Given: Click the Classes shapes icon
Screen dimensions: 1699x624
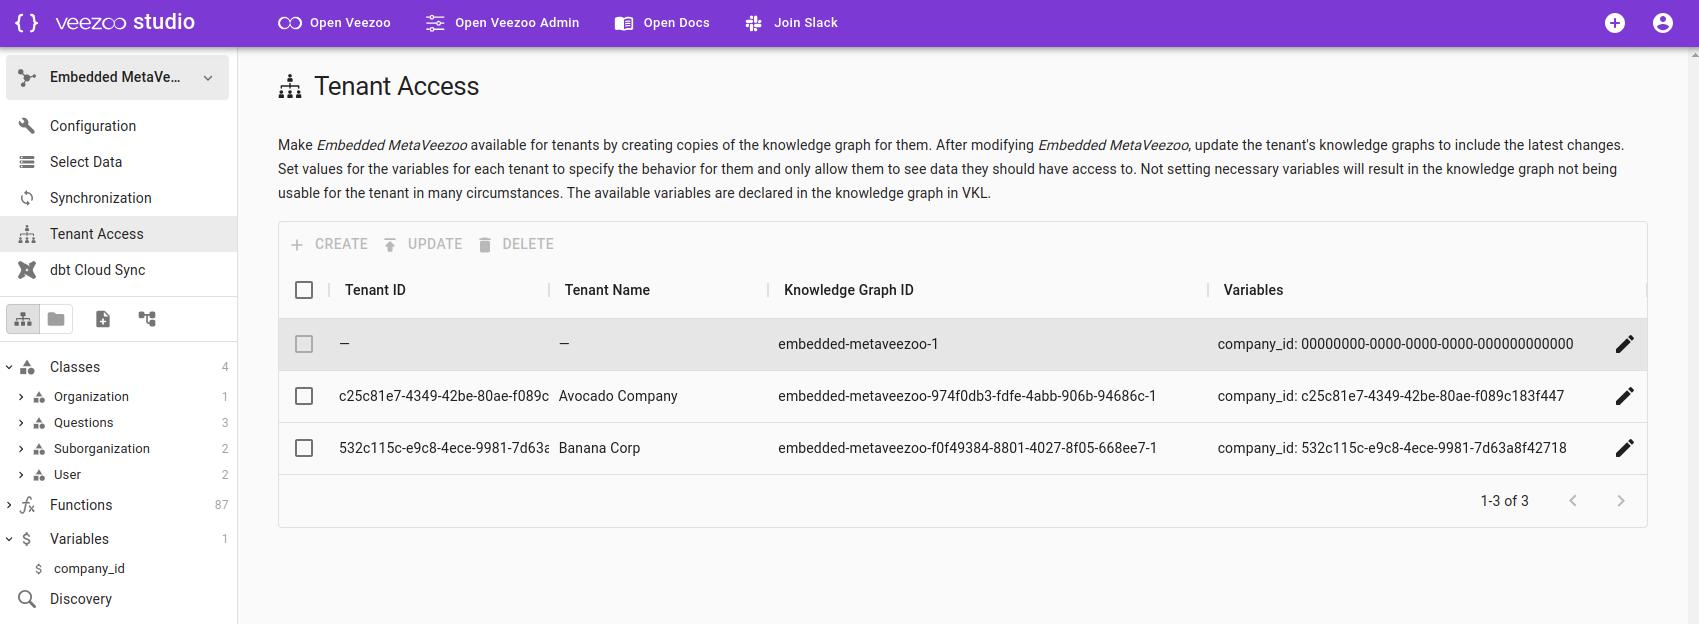Looking at the screenshot, I should [28, 367].
